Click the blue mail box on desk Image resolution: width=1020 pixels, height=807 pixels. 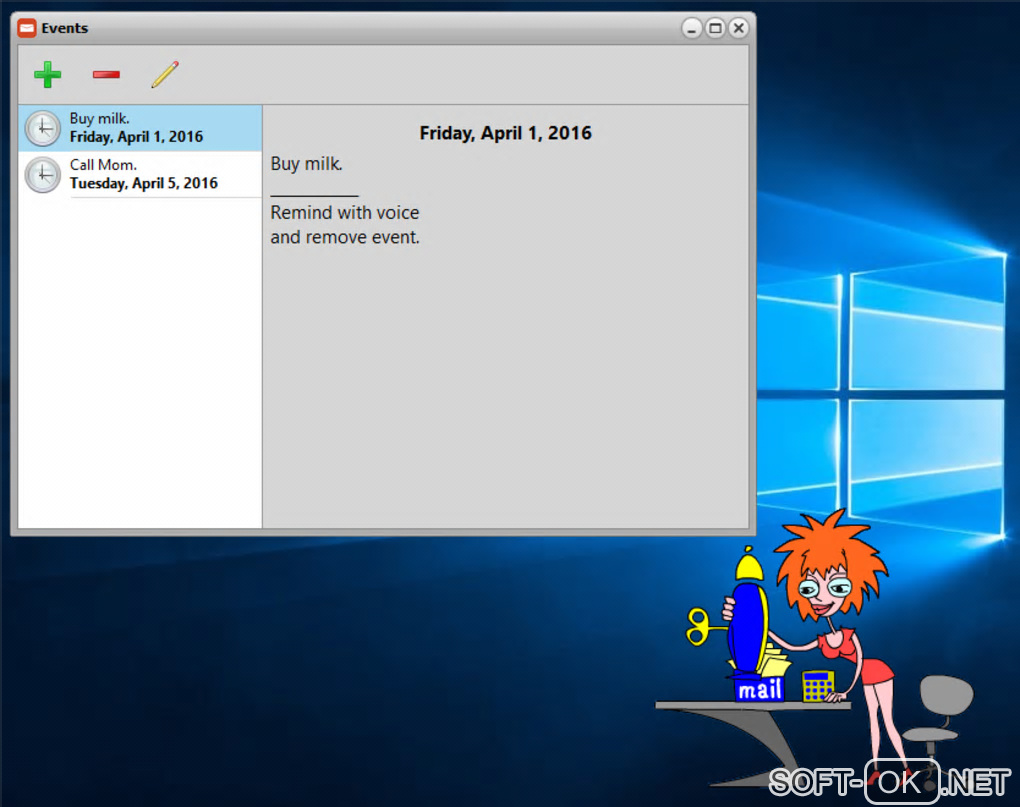pyautogui.click(x=759, y=688)
